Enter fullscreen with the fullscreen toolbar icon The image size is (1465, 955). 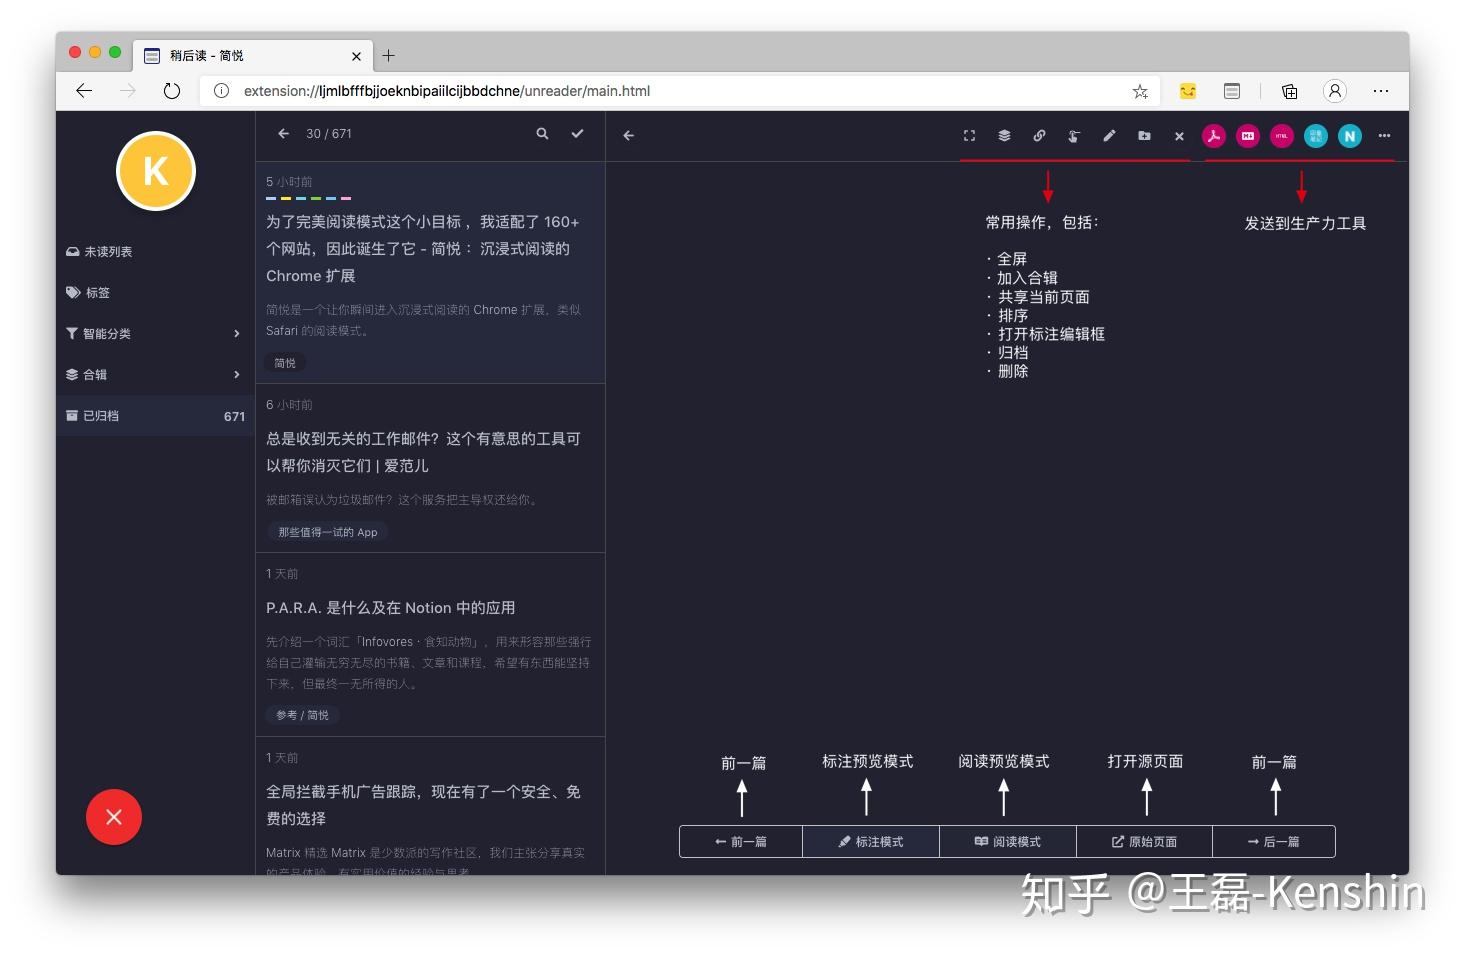pos(969,136)
